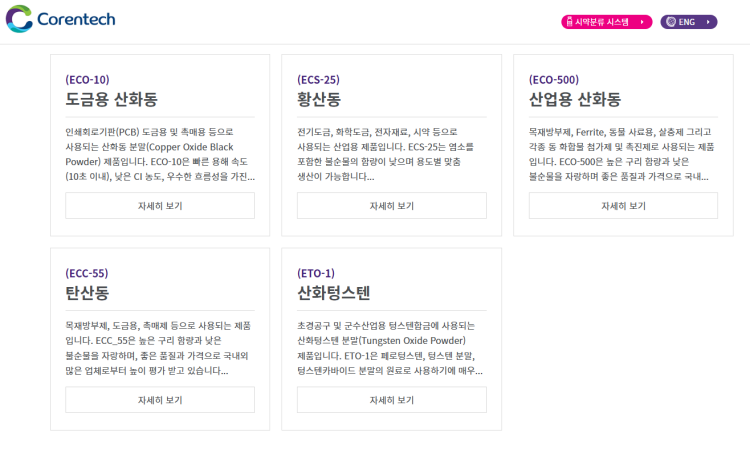View details for ECO-10 도금용 산화동
The width and height of the screenshot is (750, 451).
[x=160, y=206]
